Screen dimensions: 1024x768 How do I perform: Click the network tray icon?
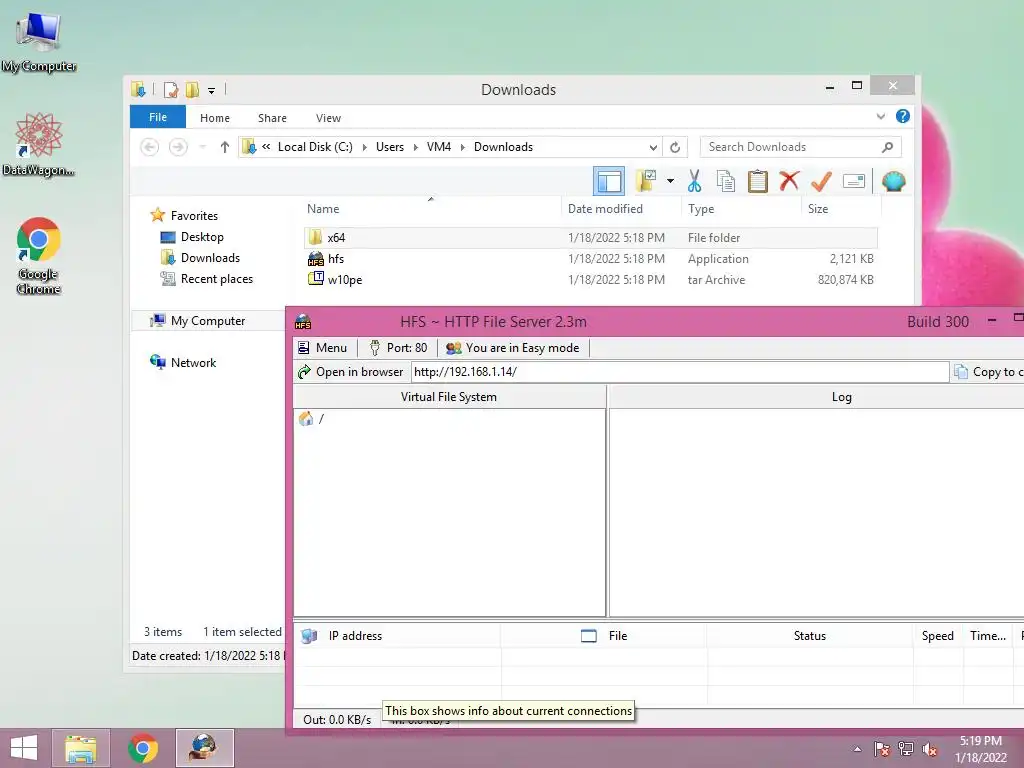pyautogui.click(x=906, y=748)
